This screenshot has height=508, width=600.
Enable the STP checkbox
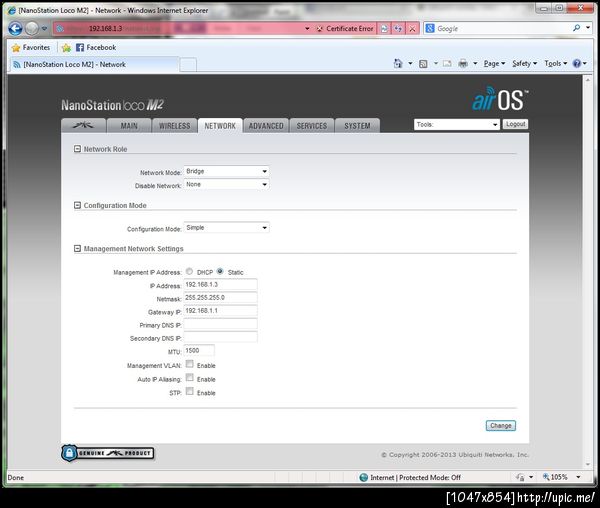point(189,391)
